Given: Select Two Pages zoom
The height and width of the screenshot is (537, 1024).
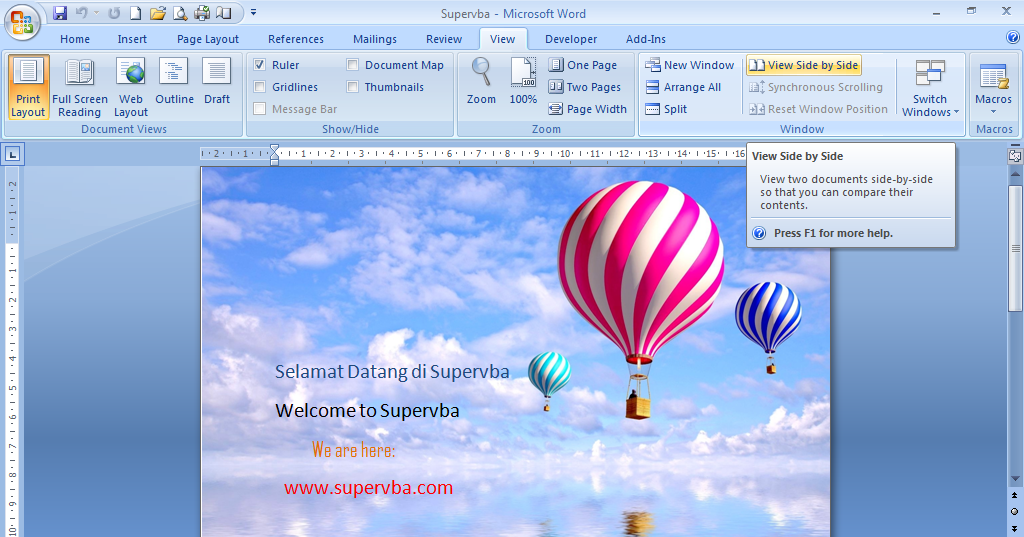Looking at the screenshot, I should click(584, 87).
